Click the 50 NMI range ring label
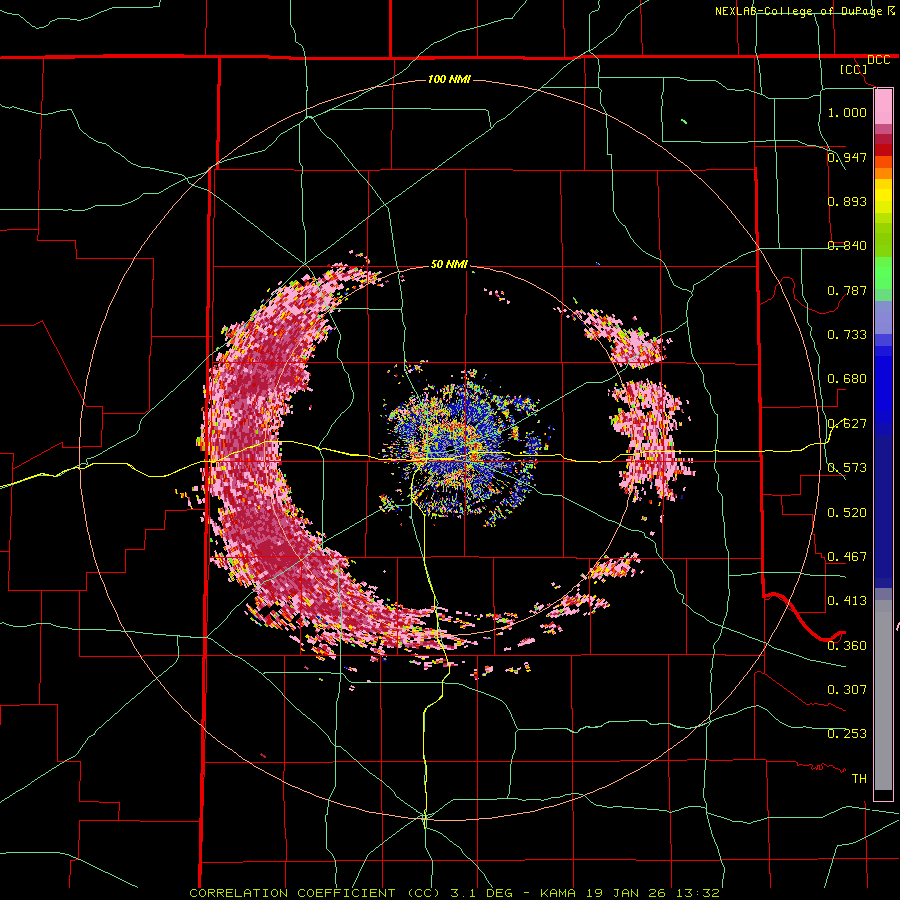 449,264
